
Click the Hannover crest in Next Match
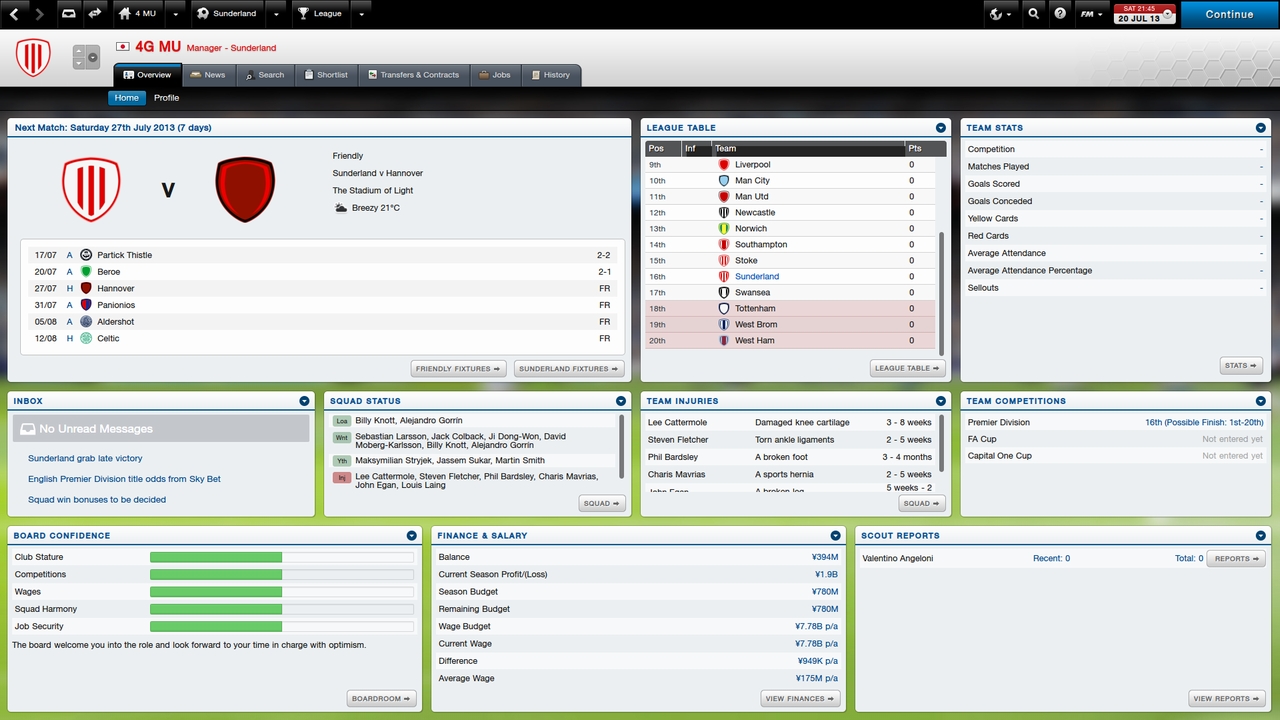[245, 189]
